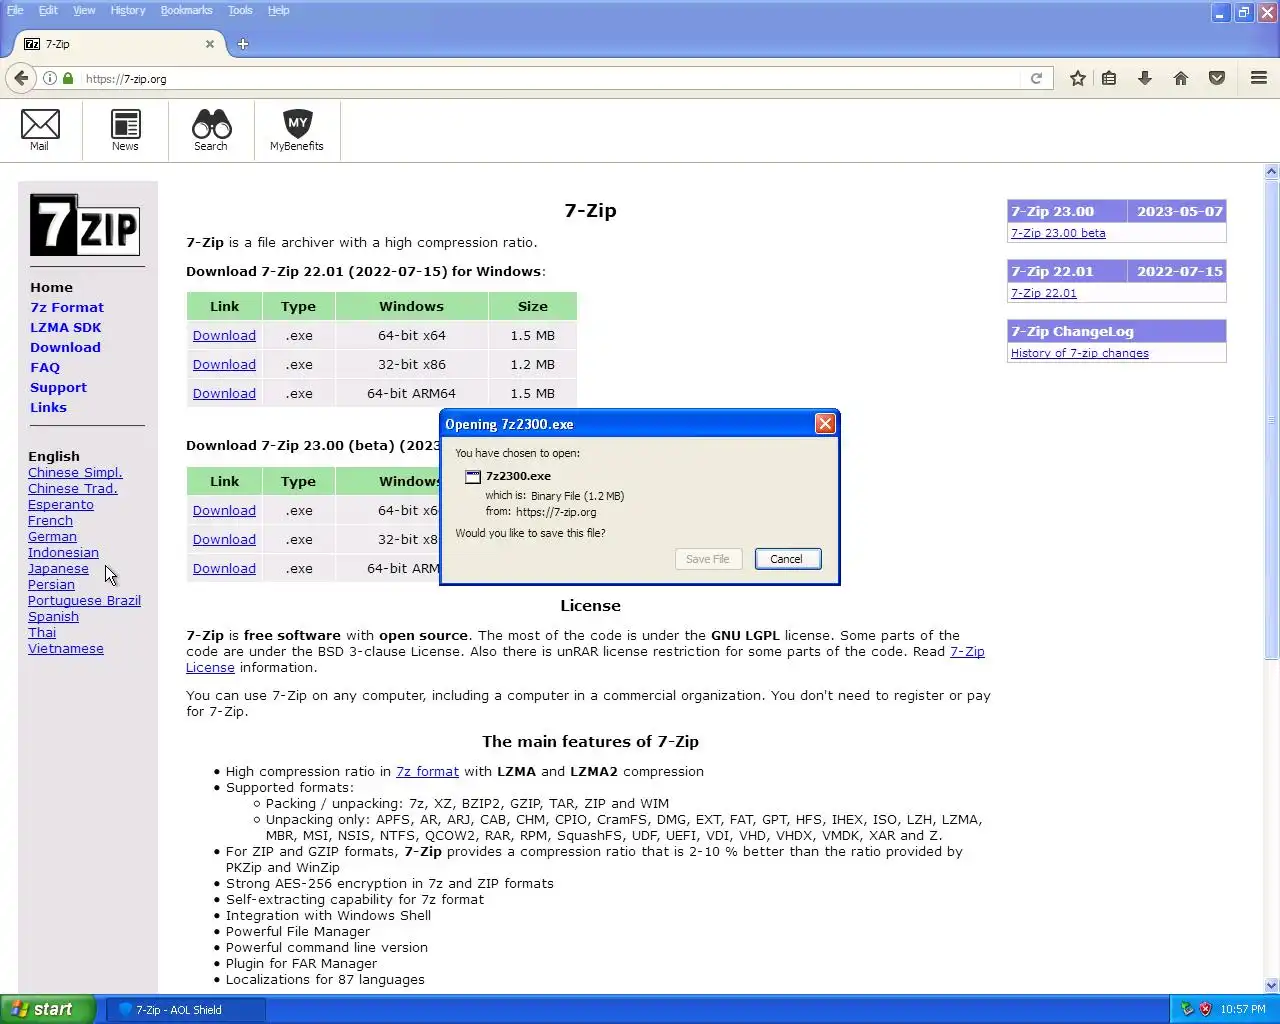This screenshot has width=1280, height=1024.
Task: Open the 7-Zip 23.00 beta link
Action: [x=1058, y=233]
